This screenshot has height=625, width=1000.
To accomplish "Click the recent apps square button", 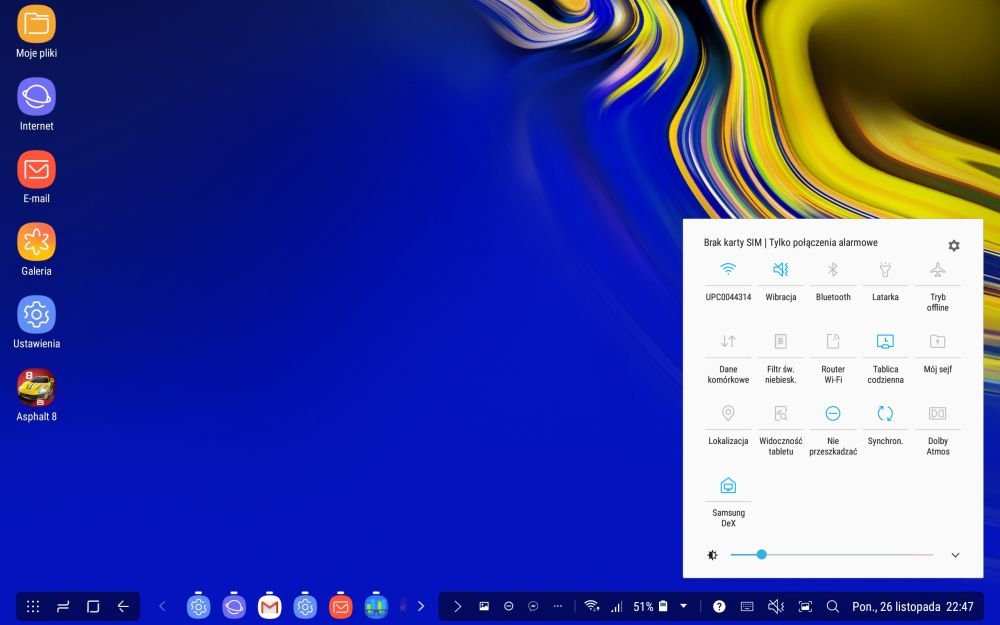I will [93, 607].
